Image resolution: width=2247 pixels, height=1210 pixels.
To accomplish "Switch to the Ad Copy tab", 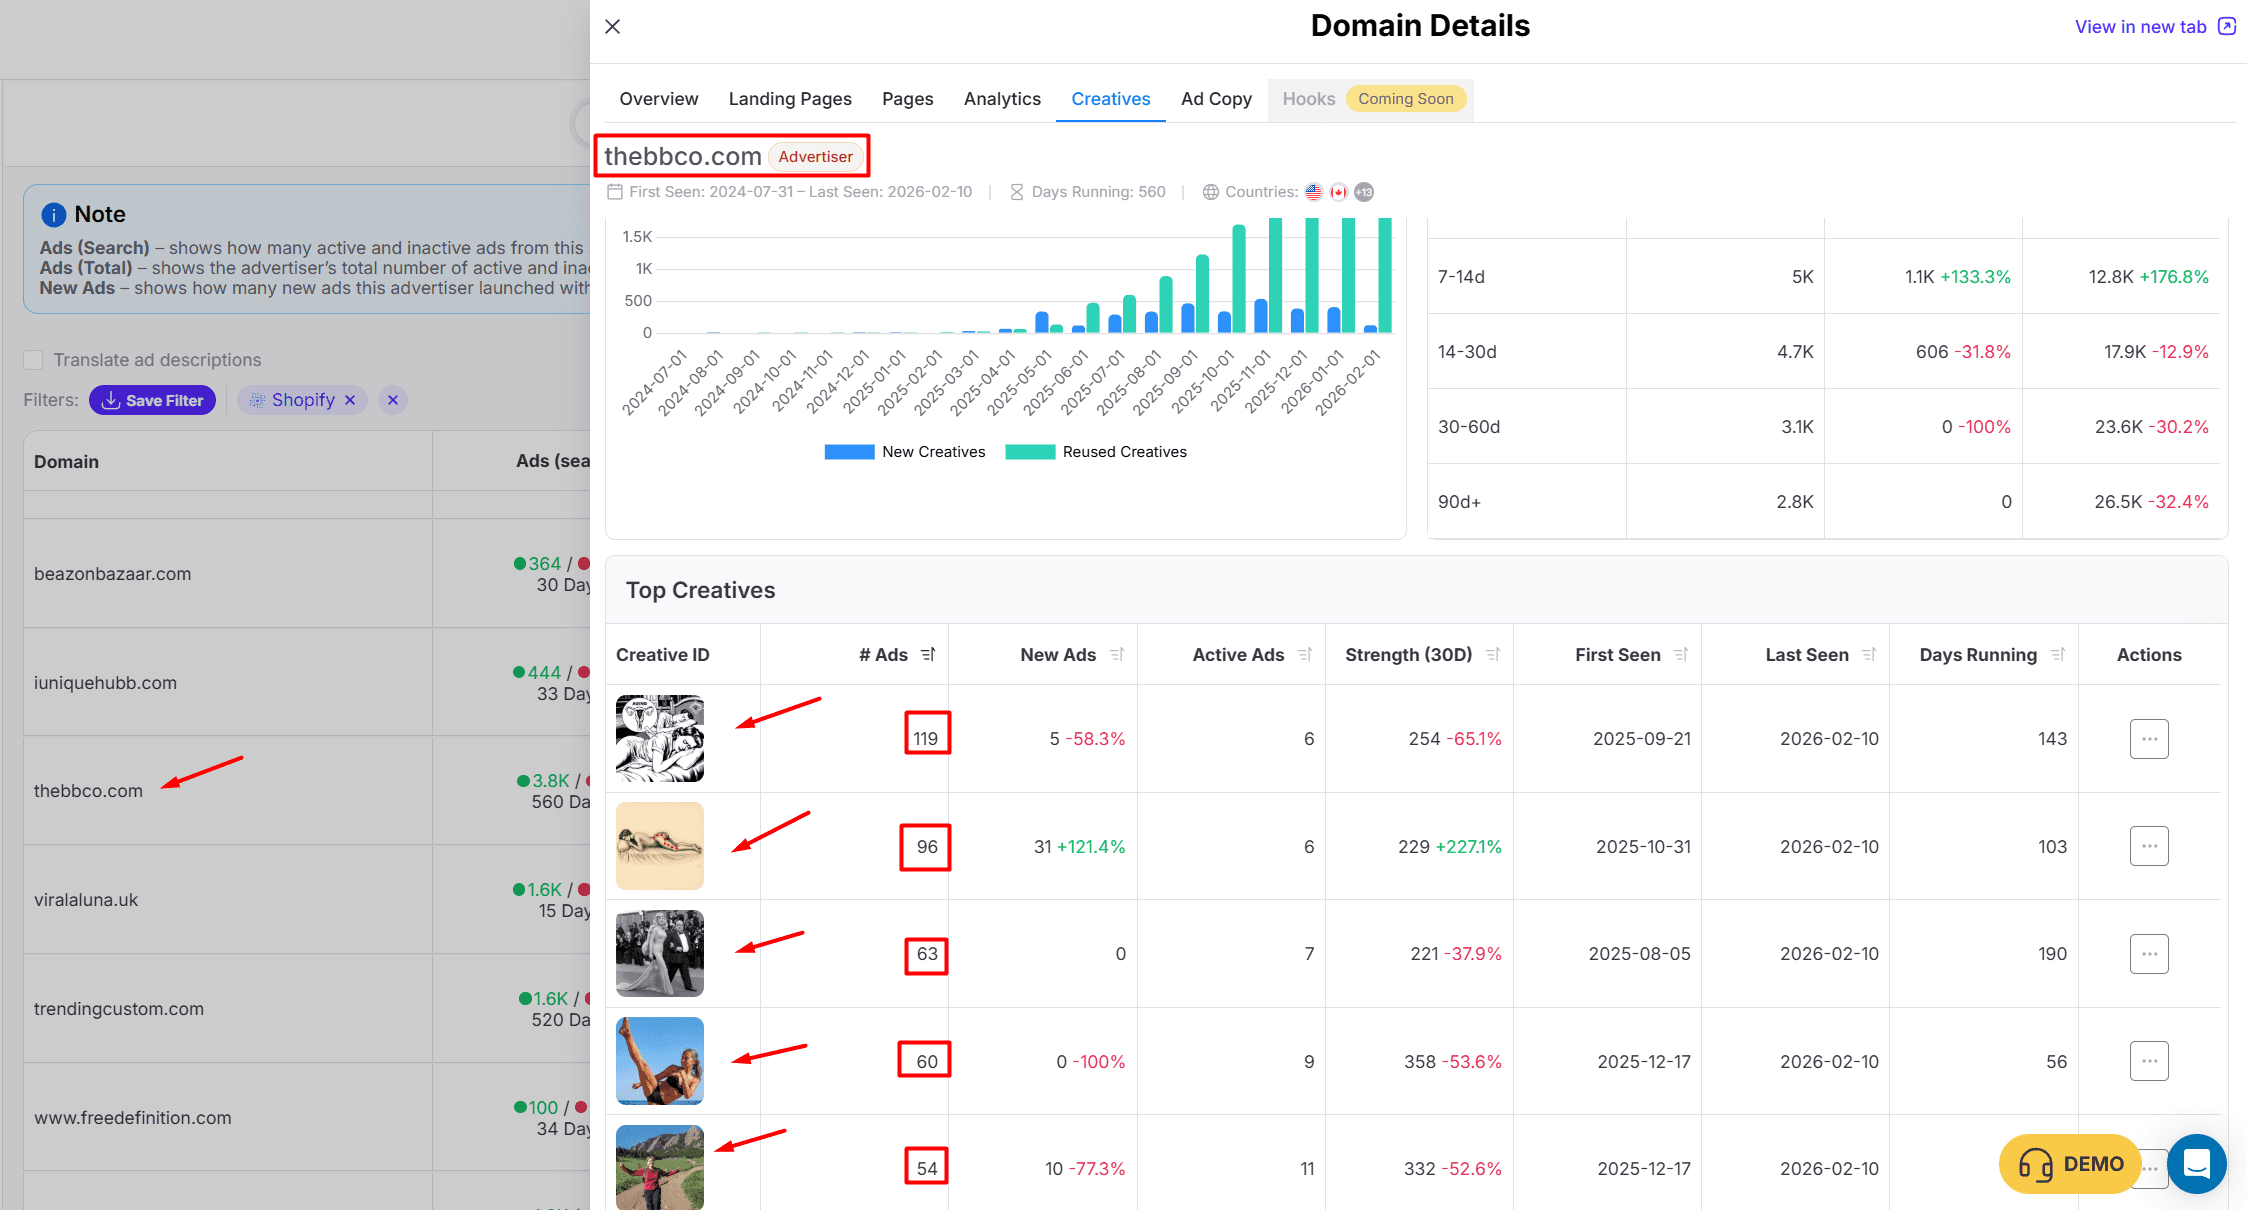I will pos(1216,99).
